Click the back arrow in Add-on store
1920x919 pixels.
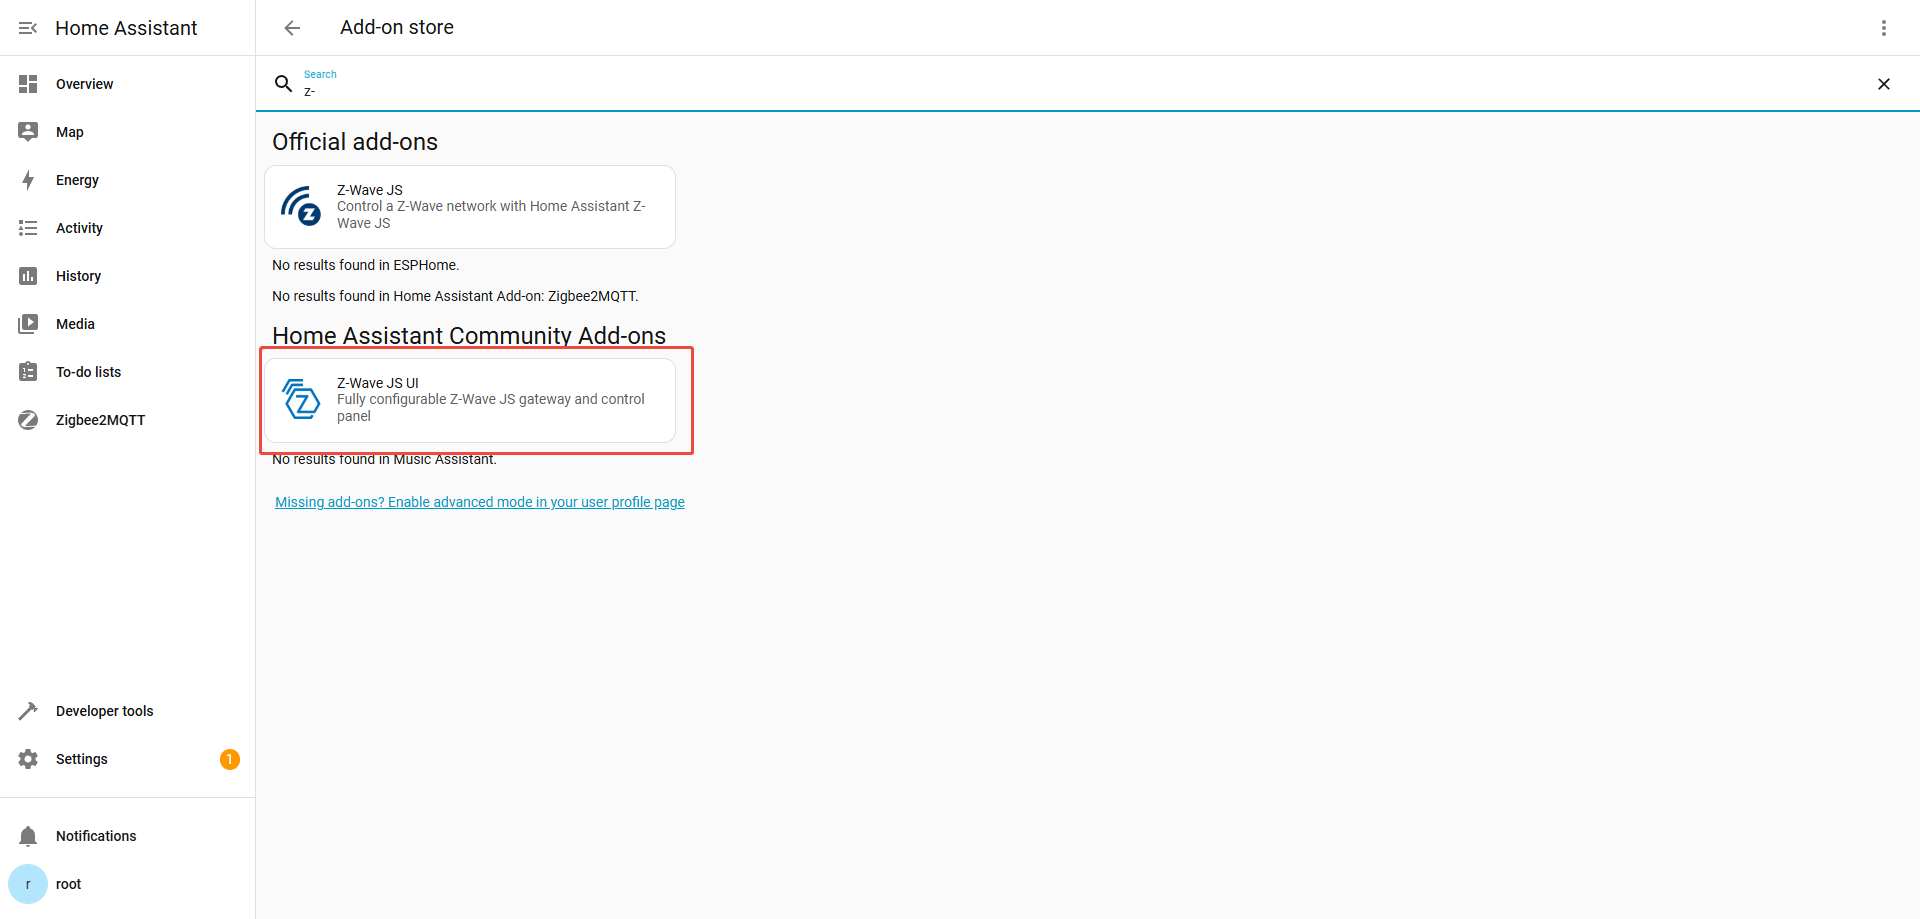tap(292, 28)
